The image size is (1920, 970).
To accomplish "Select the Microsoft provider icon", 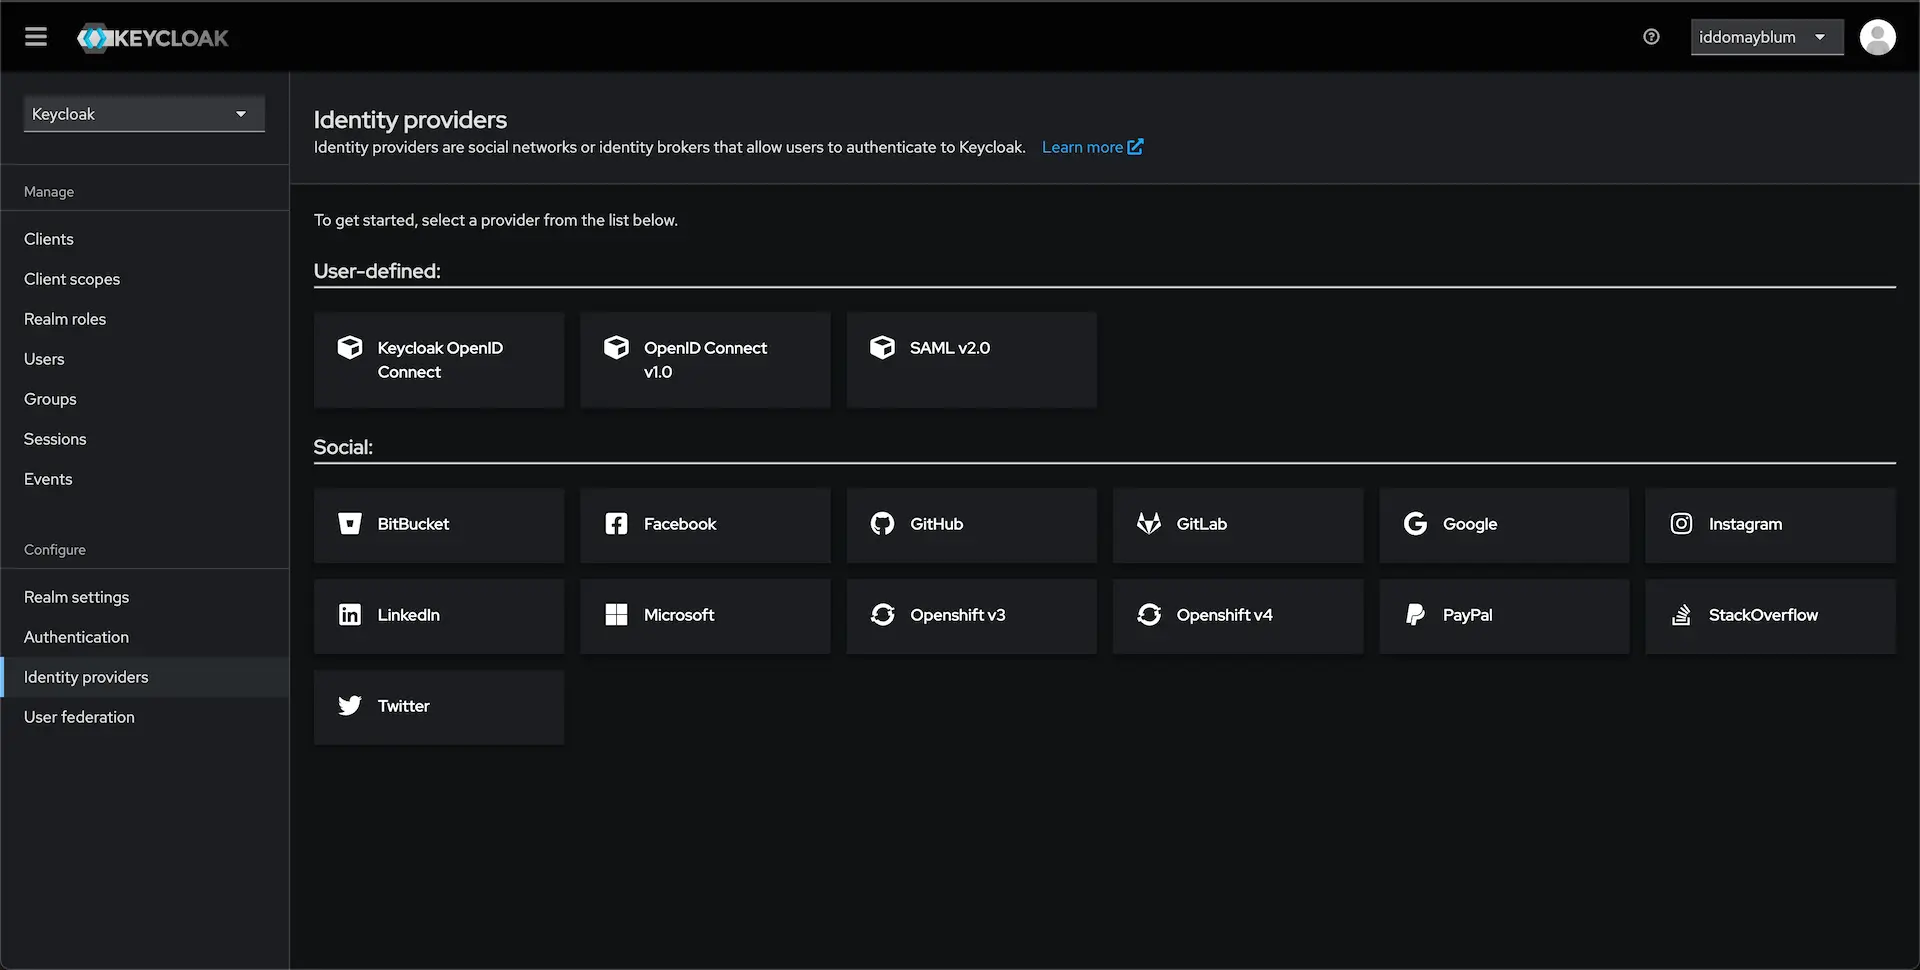I will point(616,614).
